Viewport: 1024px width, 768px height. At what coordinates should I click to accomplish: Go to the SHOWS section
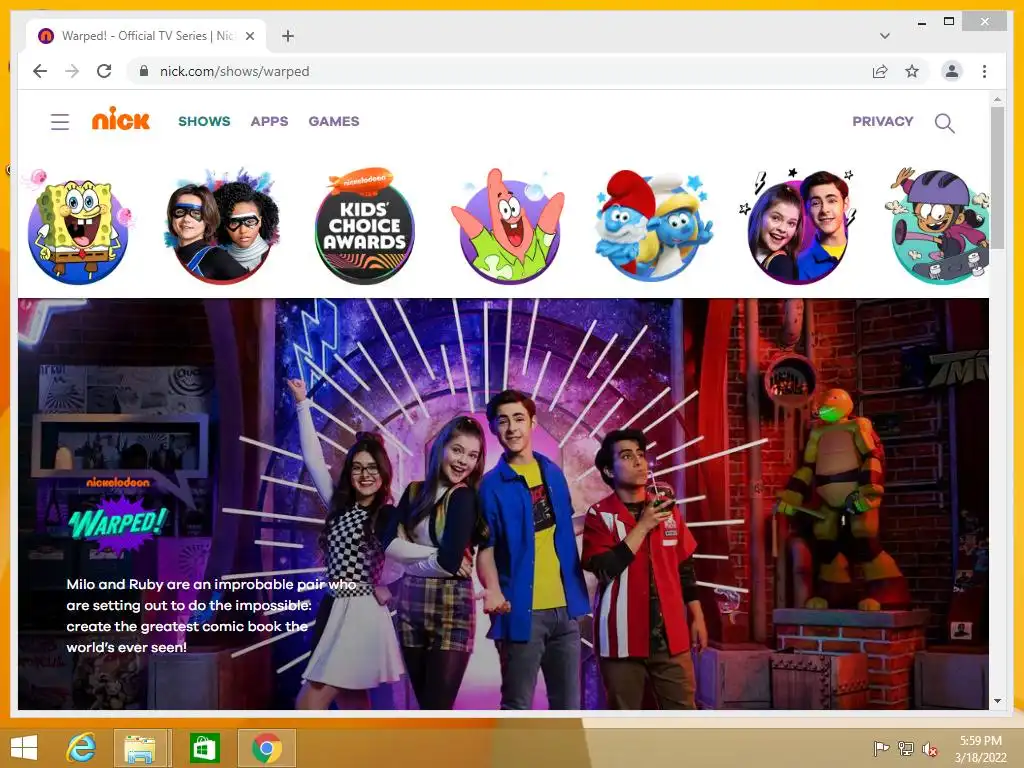[204, 121]
